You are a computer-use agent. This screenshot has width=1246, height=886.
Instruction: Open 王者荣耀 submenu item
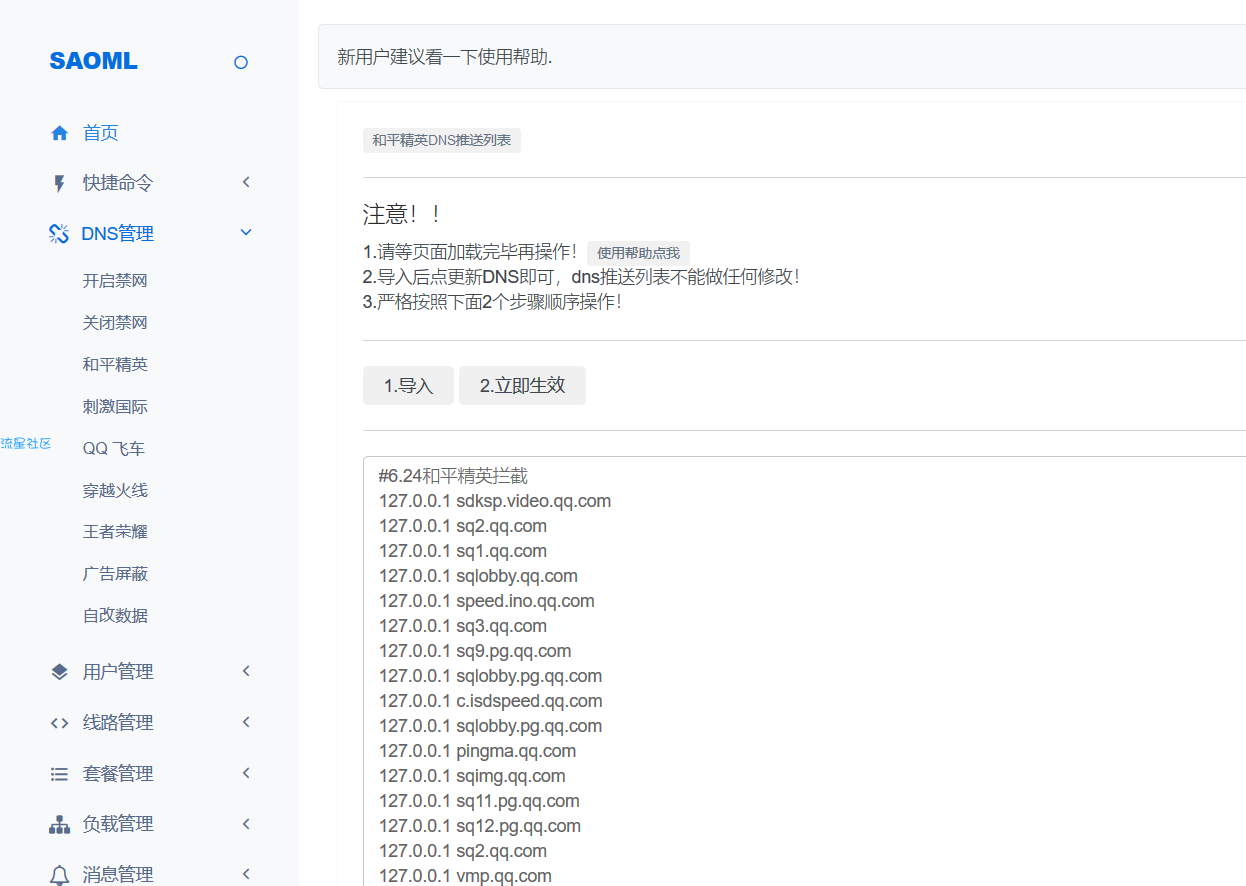115,532
